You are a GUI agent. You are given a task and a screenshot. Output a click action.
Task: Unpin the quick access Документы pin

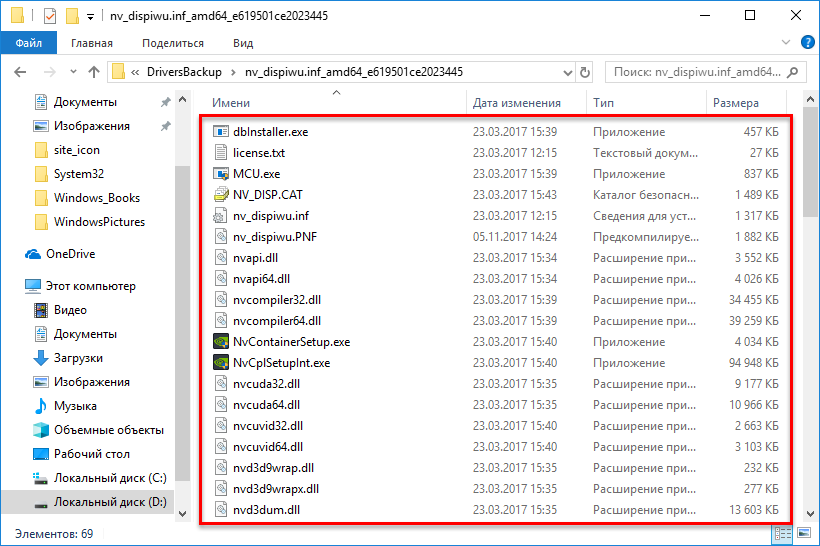(x=165, y=102)
